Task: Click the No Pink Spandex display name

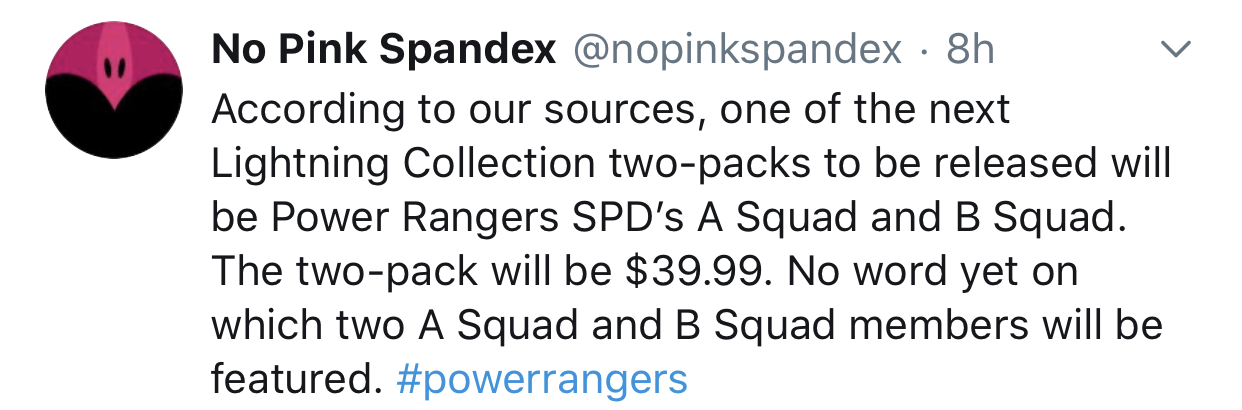Action: [384, 50]
